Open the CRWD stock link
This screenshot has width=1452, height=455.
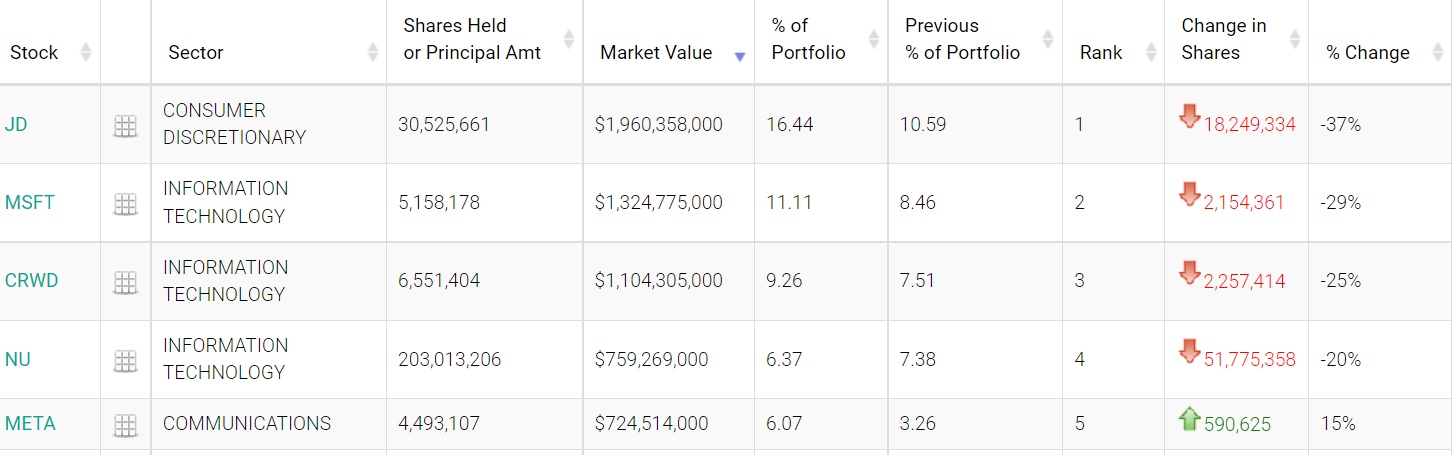[32, 280]
